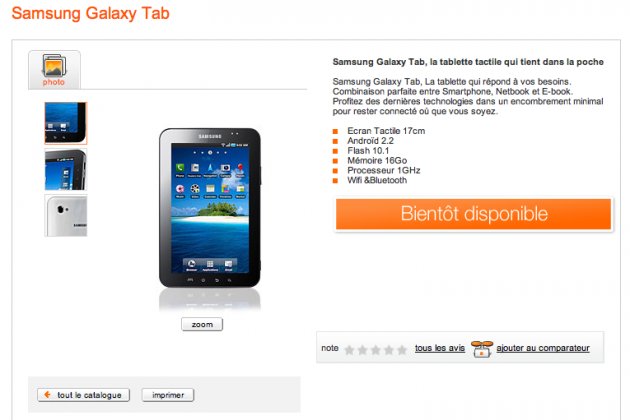Select the angled side-view tablet thumbnail
630x420 pixels.
point(65,169)
